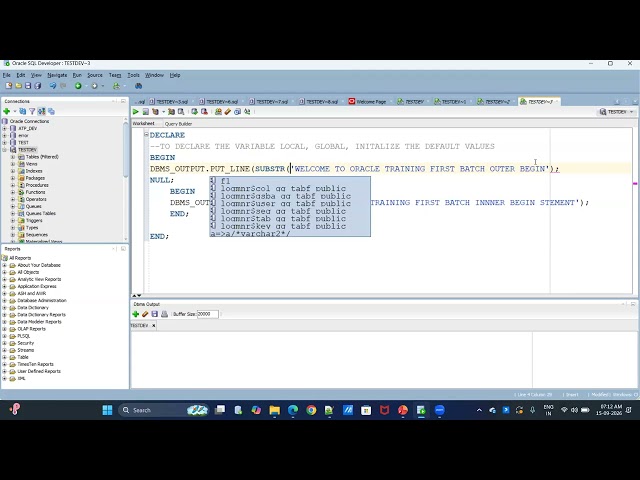The image size is (640, 480).
Task: Click the SQL History icon in worksheet toolbar
Action: 238,111
